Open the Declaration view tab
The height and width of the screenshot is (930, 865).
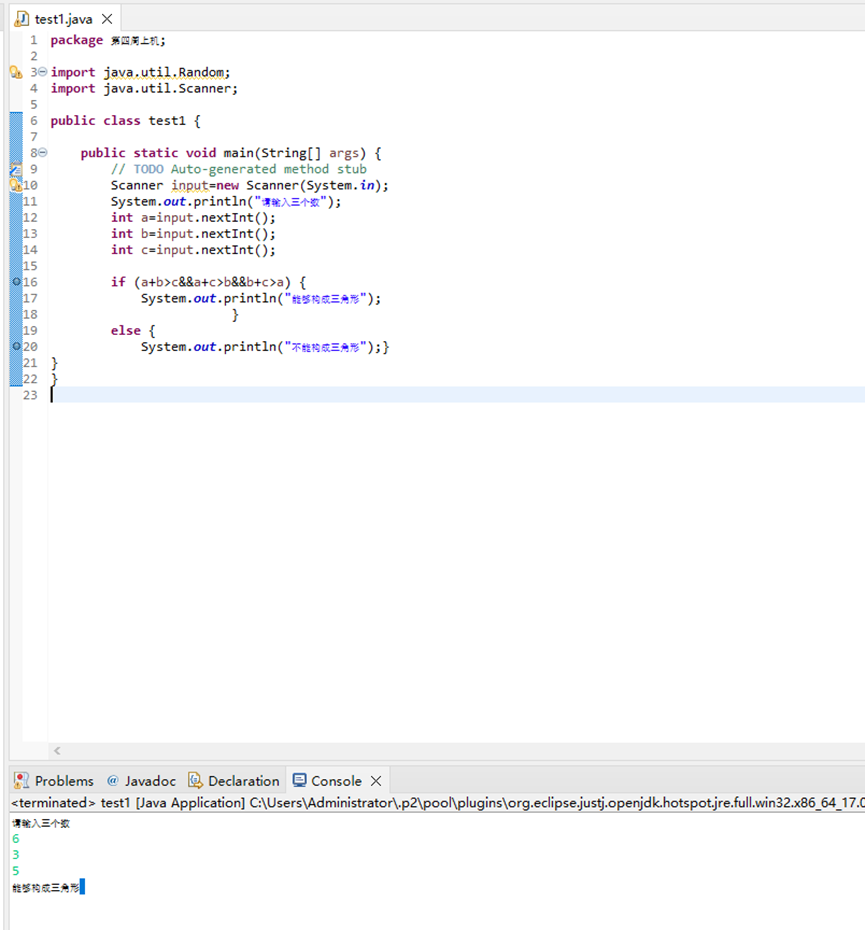tap(233, 781)
